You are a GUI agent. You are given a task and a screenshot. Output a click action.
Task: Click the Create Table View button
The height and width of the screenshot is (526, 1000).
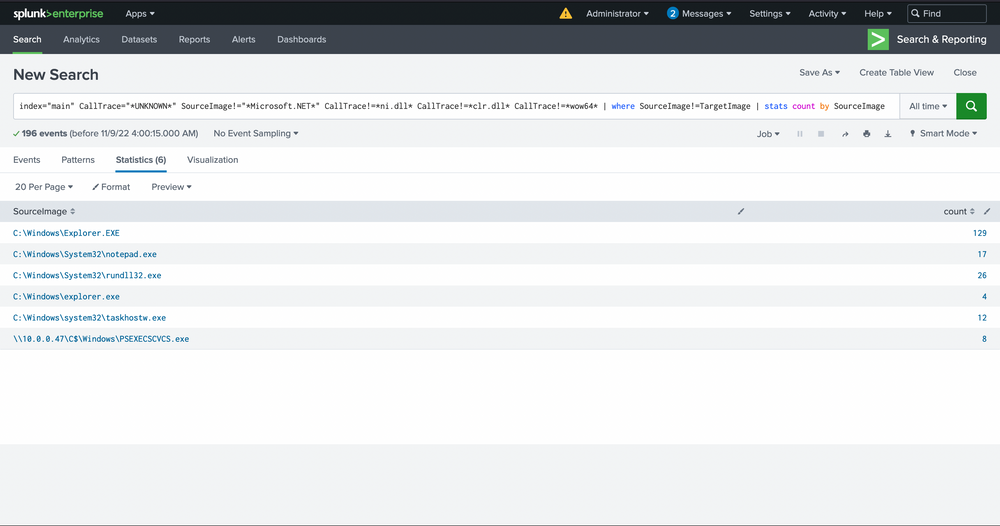896,73
